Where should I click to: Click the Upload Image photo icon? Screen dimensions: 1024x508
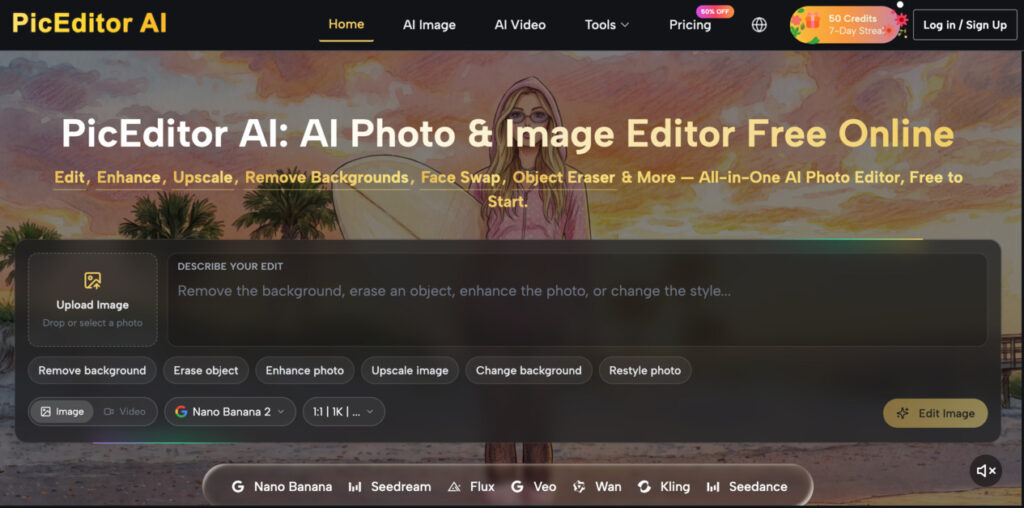click(93, 281)
